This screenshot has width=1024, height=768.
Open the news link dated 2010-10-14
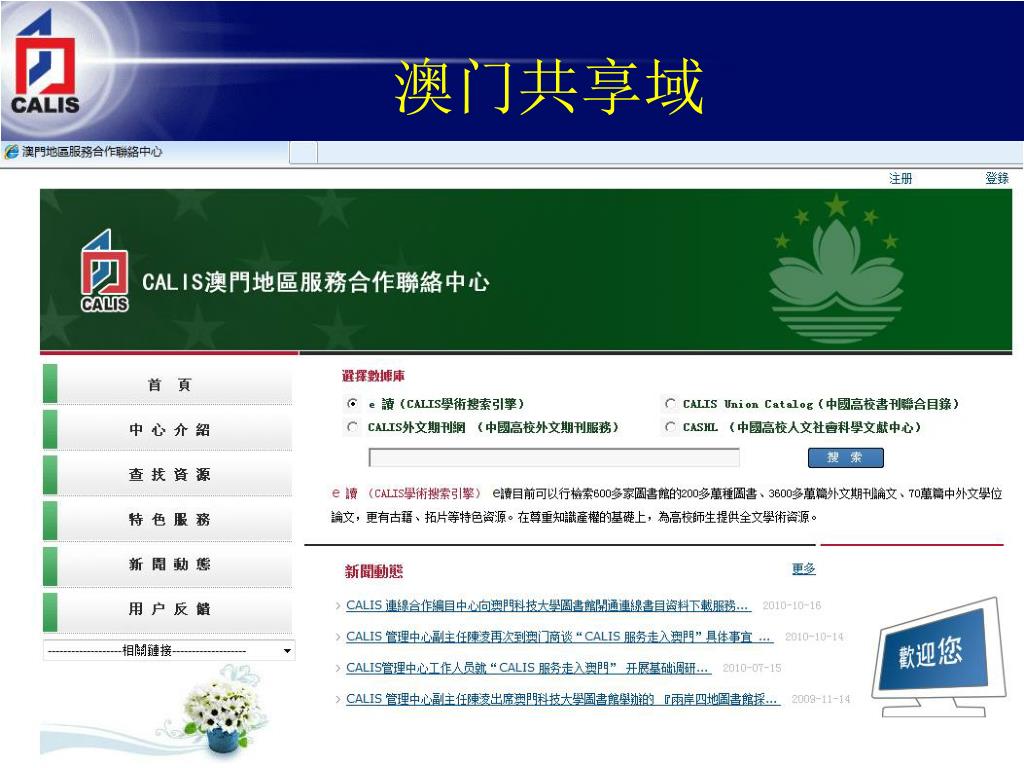point(560,637)
